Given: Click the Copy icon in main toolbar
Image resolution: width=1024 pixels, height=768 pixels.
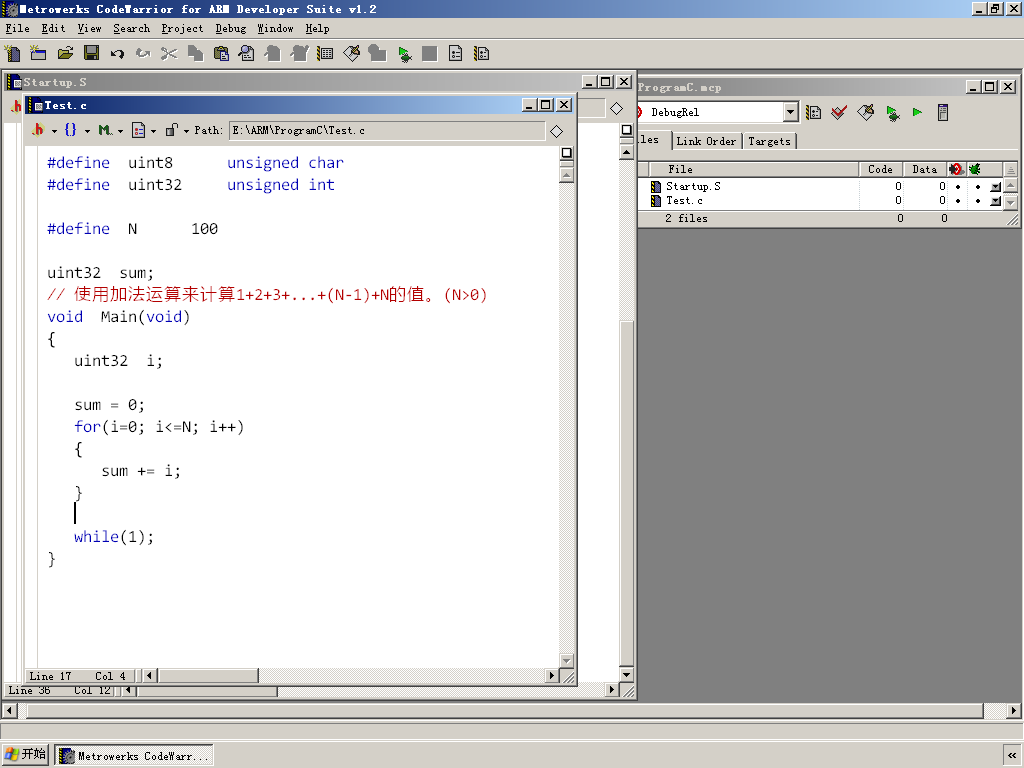Looking at the screenshot, I should click(x=195, y=54).
